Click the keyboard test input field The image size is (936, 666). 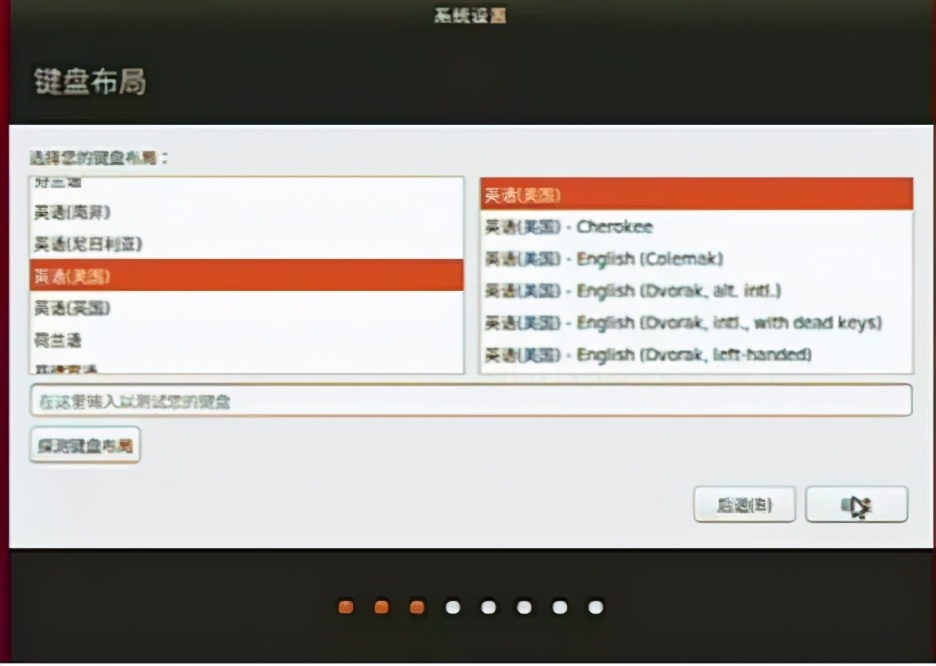(x=470, y=400)
